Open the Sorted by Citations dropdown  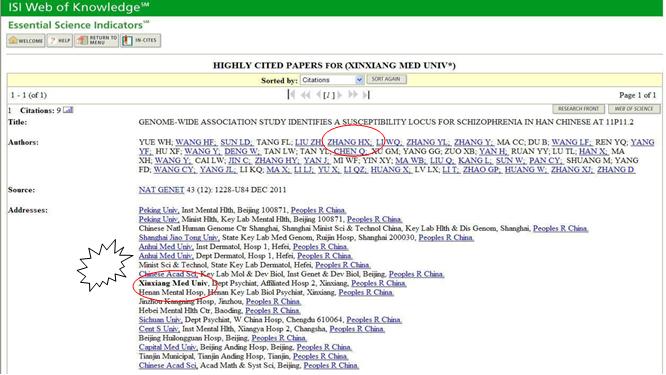coord(332,80)
